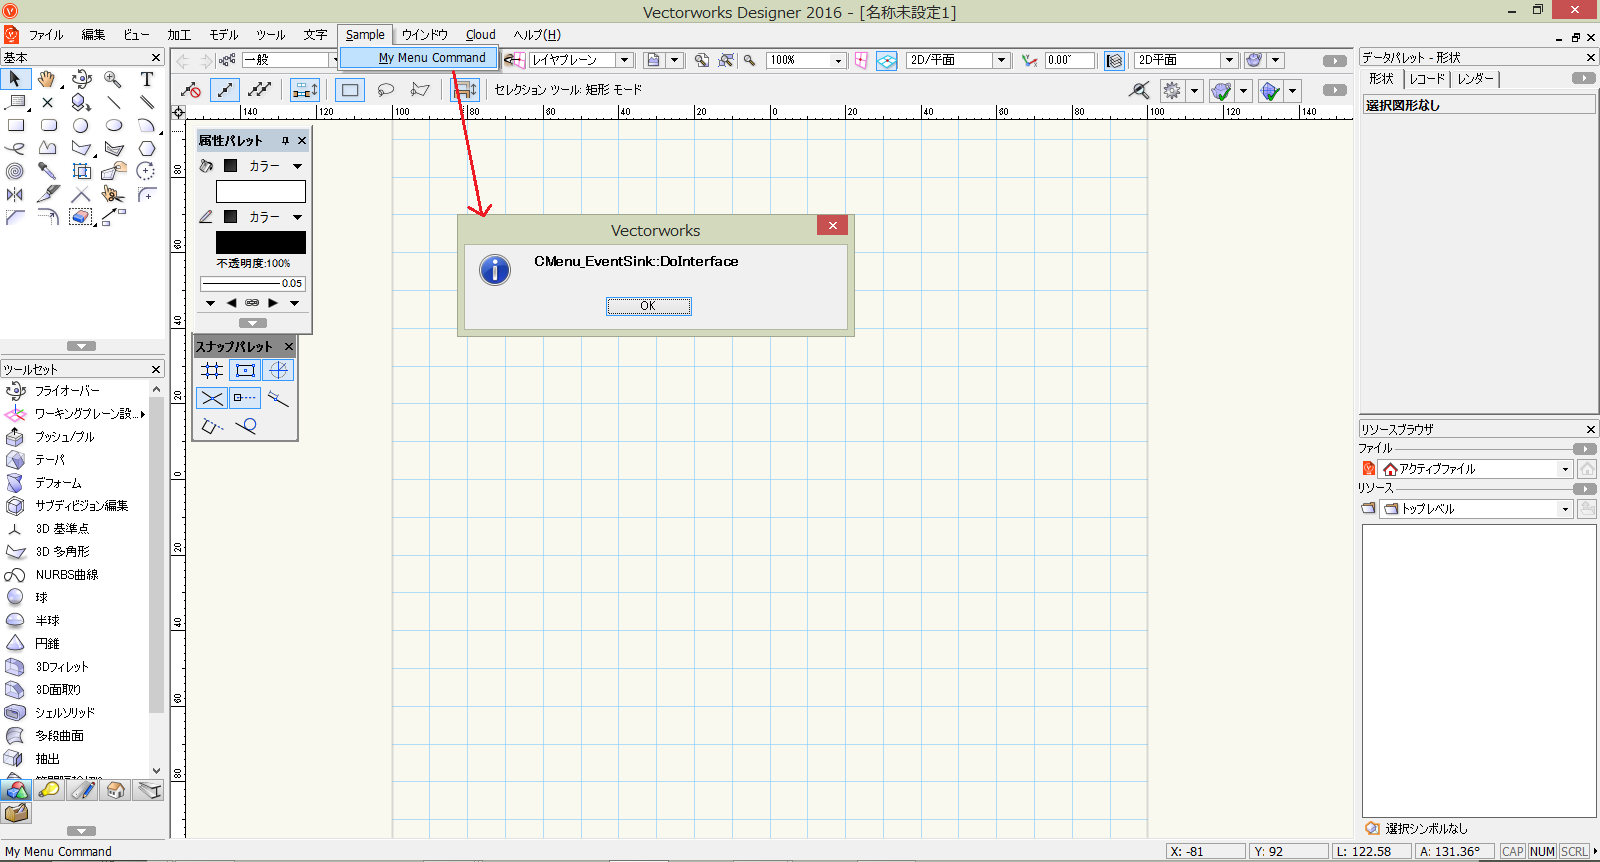
Task: Select the Oval tool
Action: (114, 125)
